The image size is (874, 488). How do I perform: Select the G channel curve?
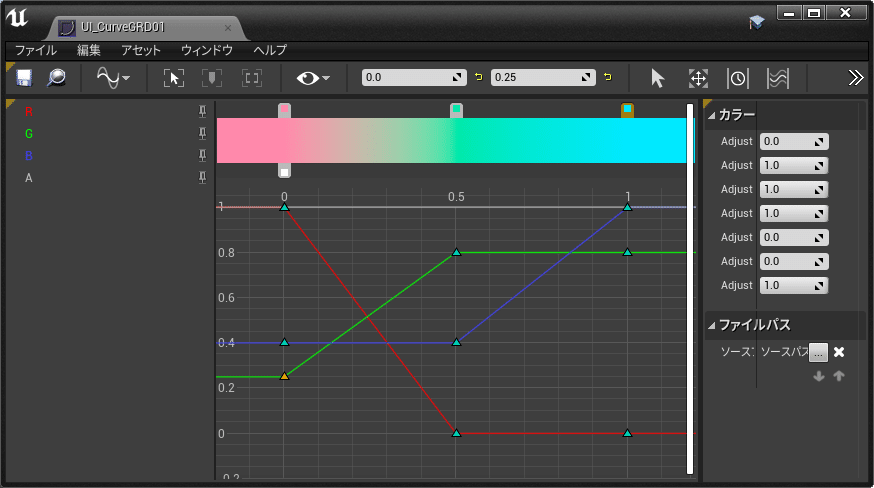pyautogui.click(x=29, y=134)
